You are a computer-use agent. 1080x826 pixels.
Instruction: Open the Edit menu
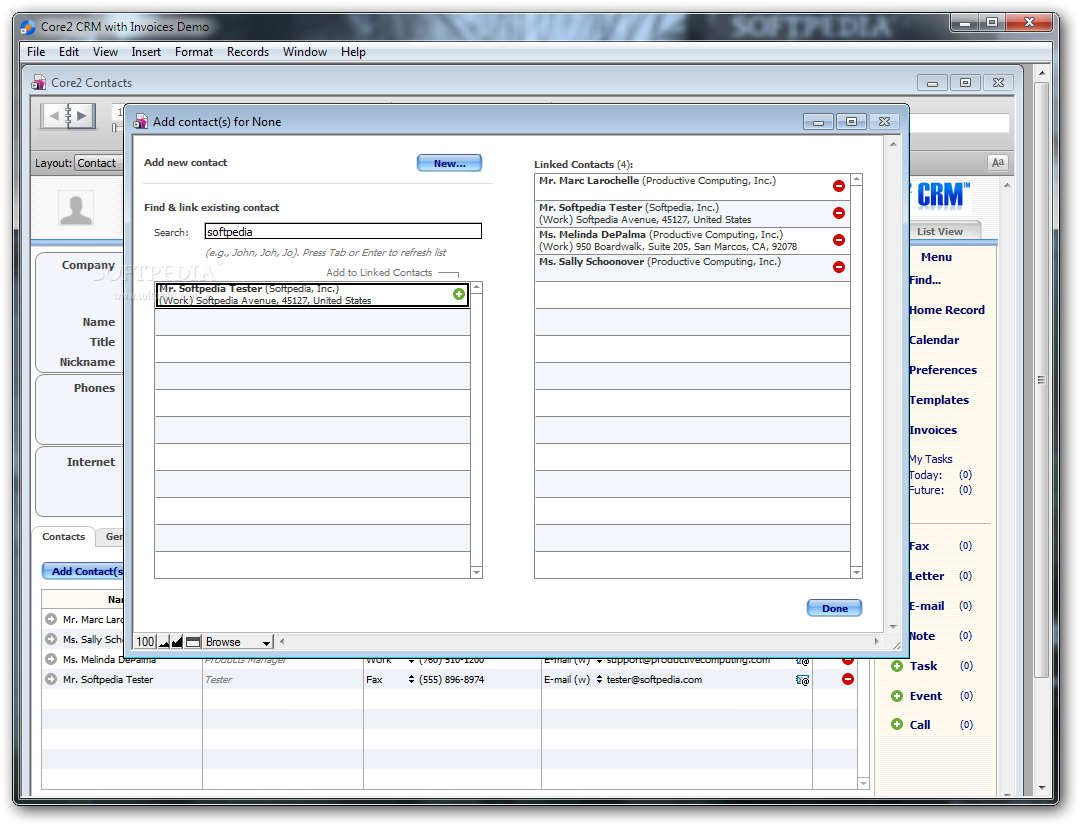tap(69, 52)
